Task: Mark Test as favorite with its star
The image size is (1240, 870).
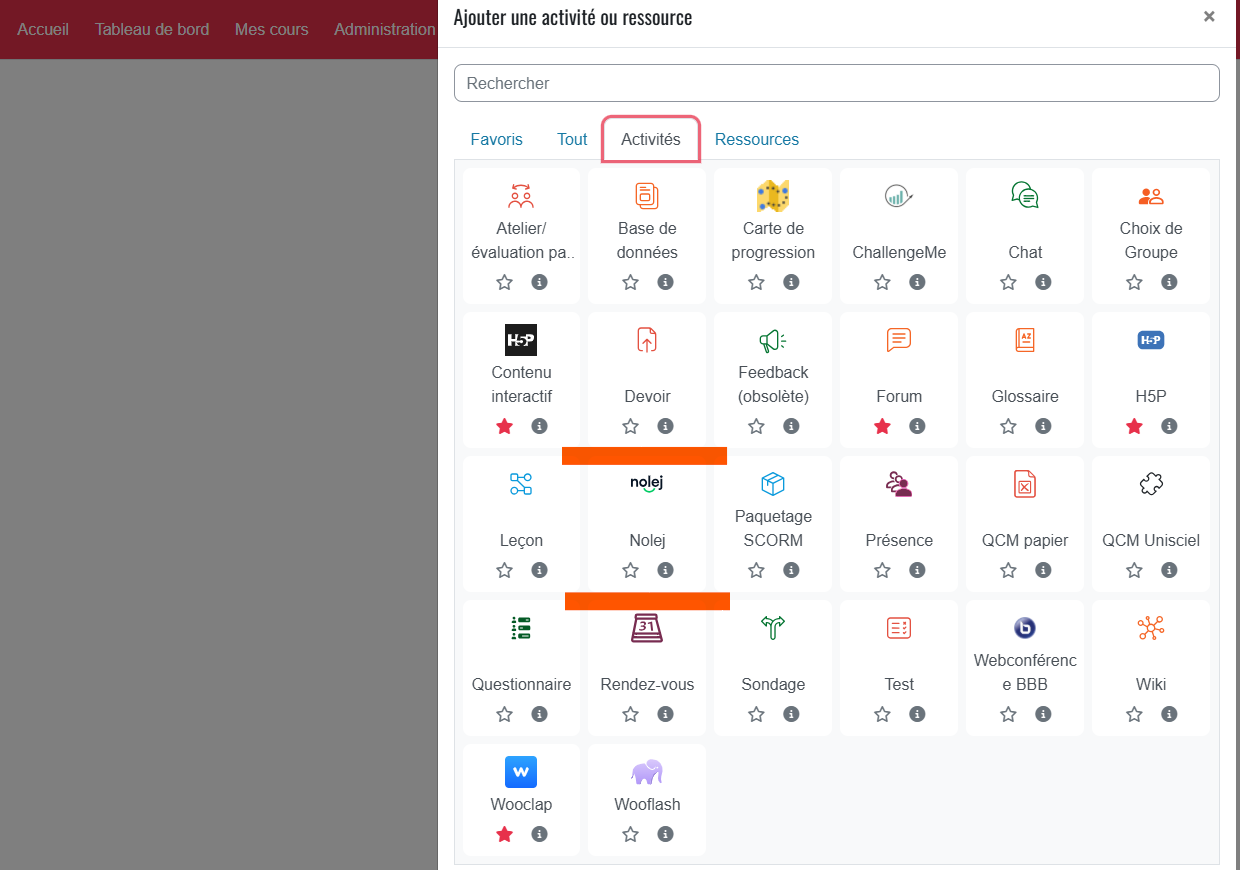Action: click(882, 714)
